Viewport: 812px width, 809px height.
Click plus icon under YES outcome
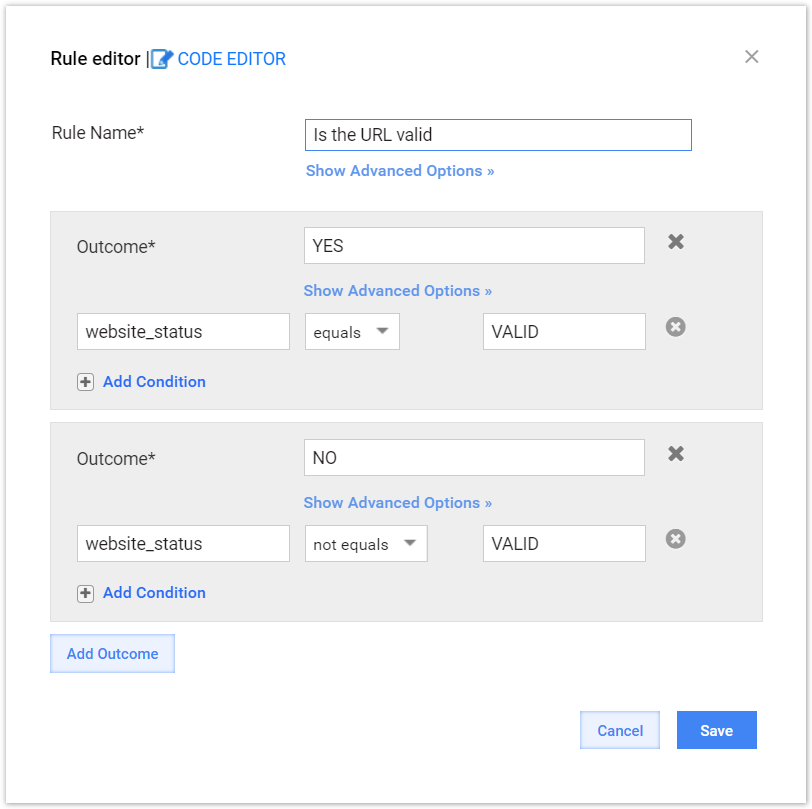click(85, 382)
